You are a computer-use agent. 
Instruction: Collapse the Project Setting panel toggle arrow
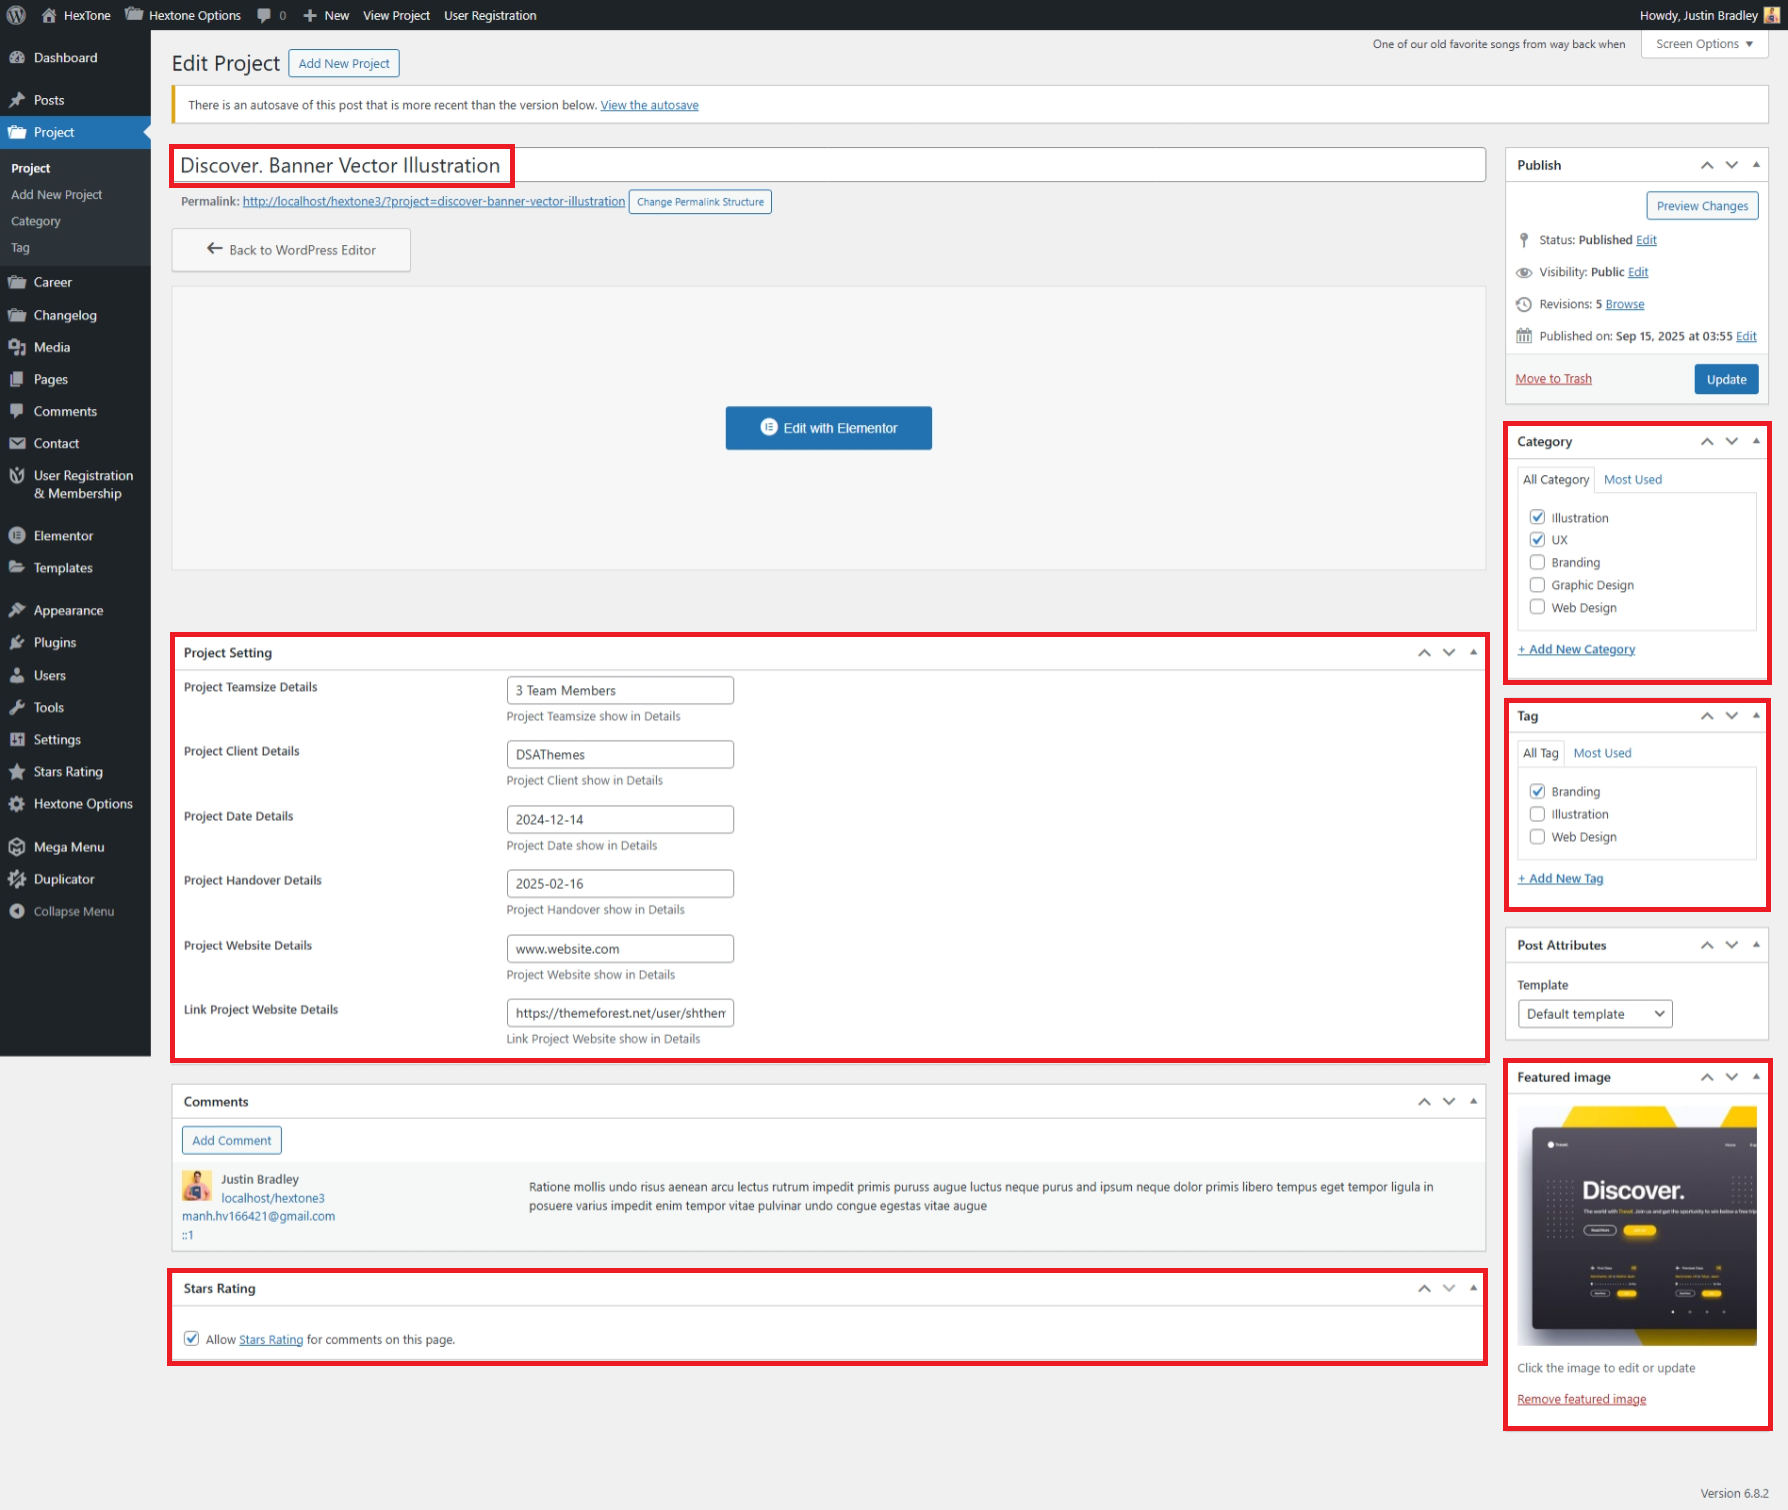[x=1473, y=653]
